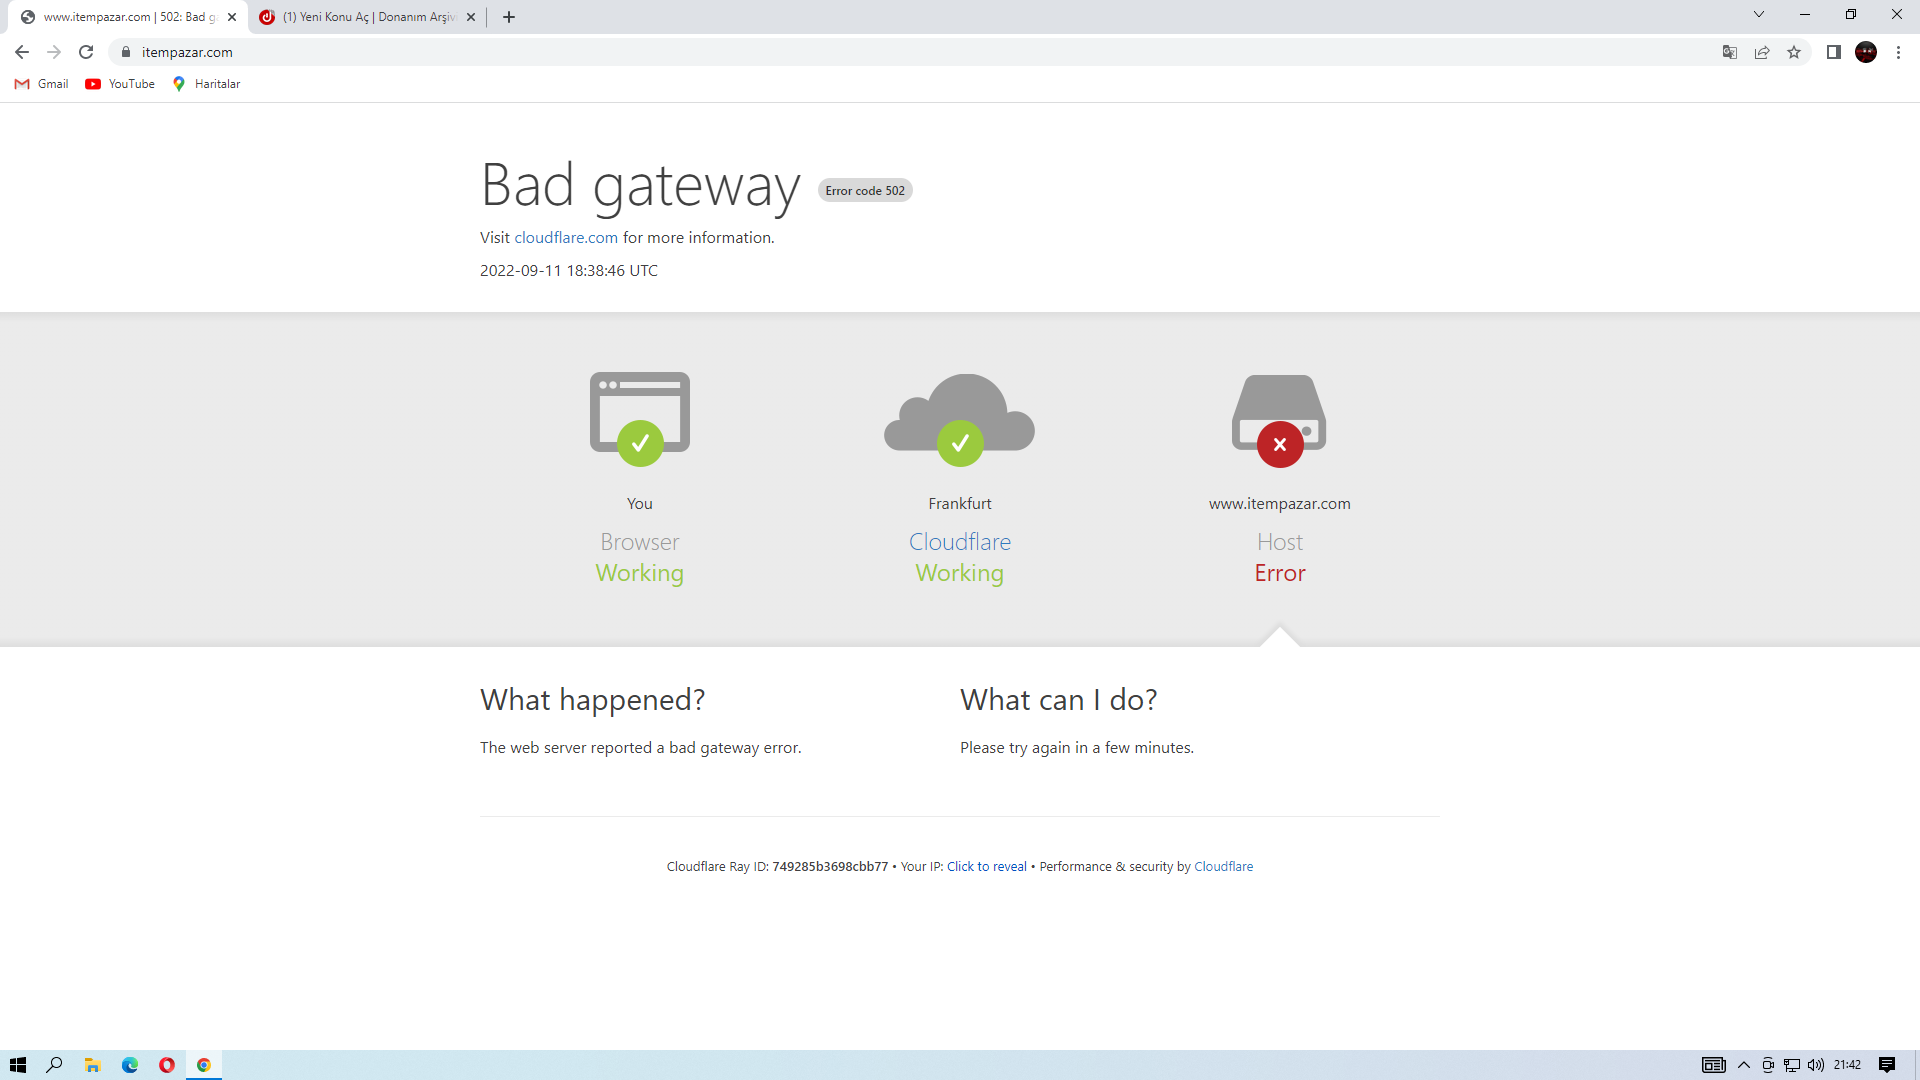The height and width of the screenshot is (1080, 1920).
Task: Show hidden system tray icons
Action: [1744, 1065]
